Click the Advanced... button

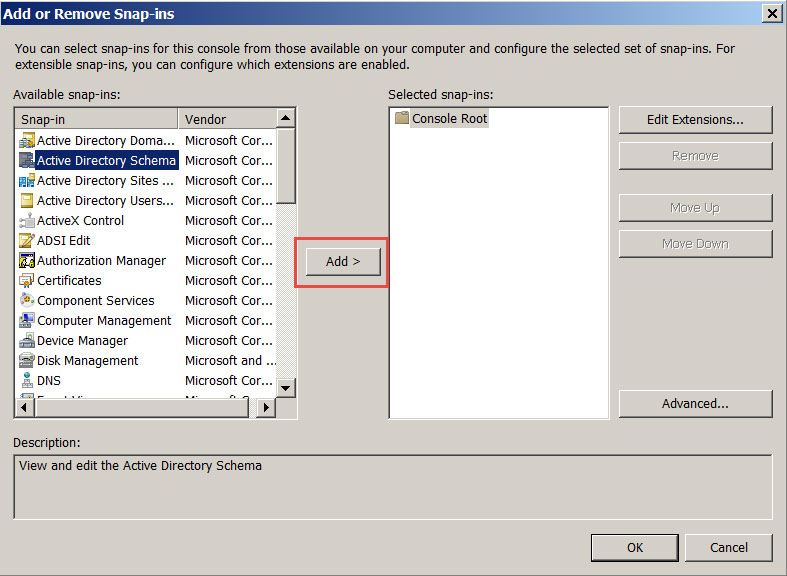pyautogui.click(x=695, y=404)
